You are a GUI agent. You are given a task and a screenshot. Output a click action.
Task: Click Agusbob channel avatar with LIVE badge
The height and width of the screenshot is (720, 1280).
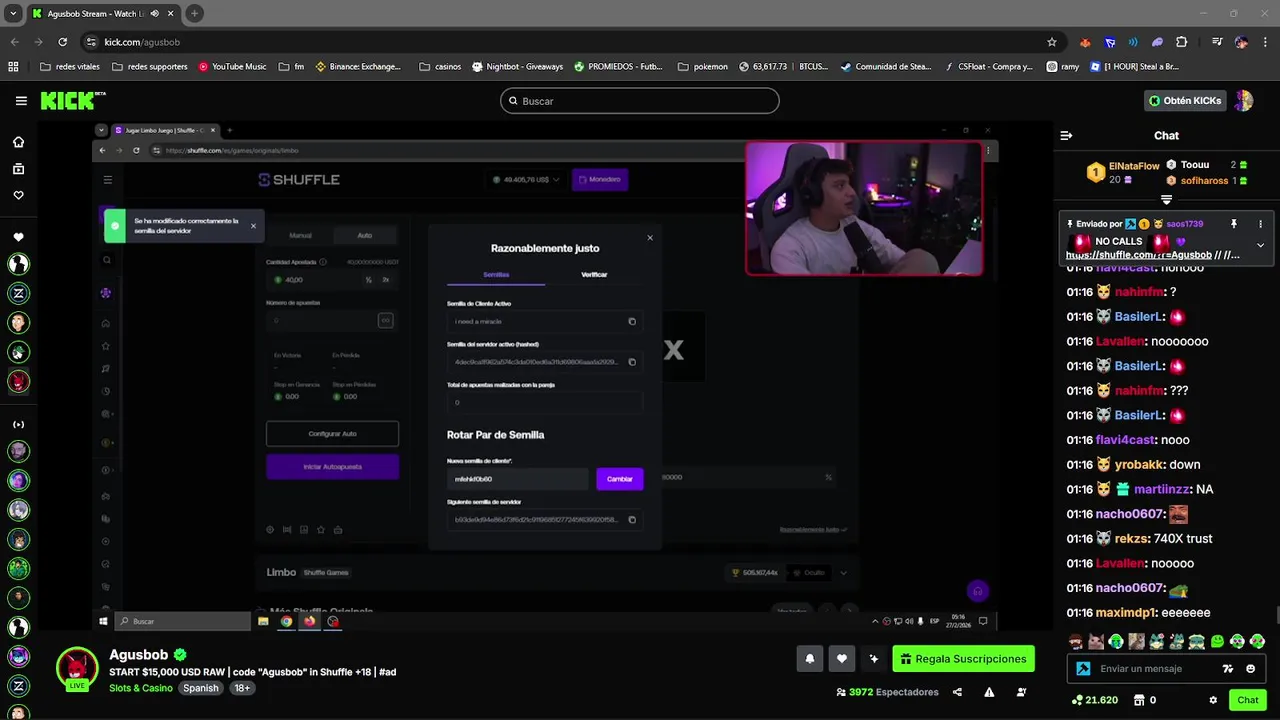click(77, 669)
